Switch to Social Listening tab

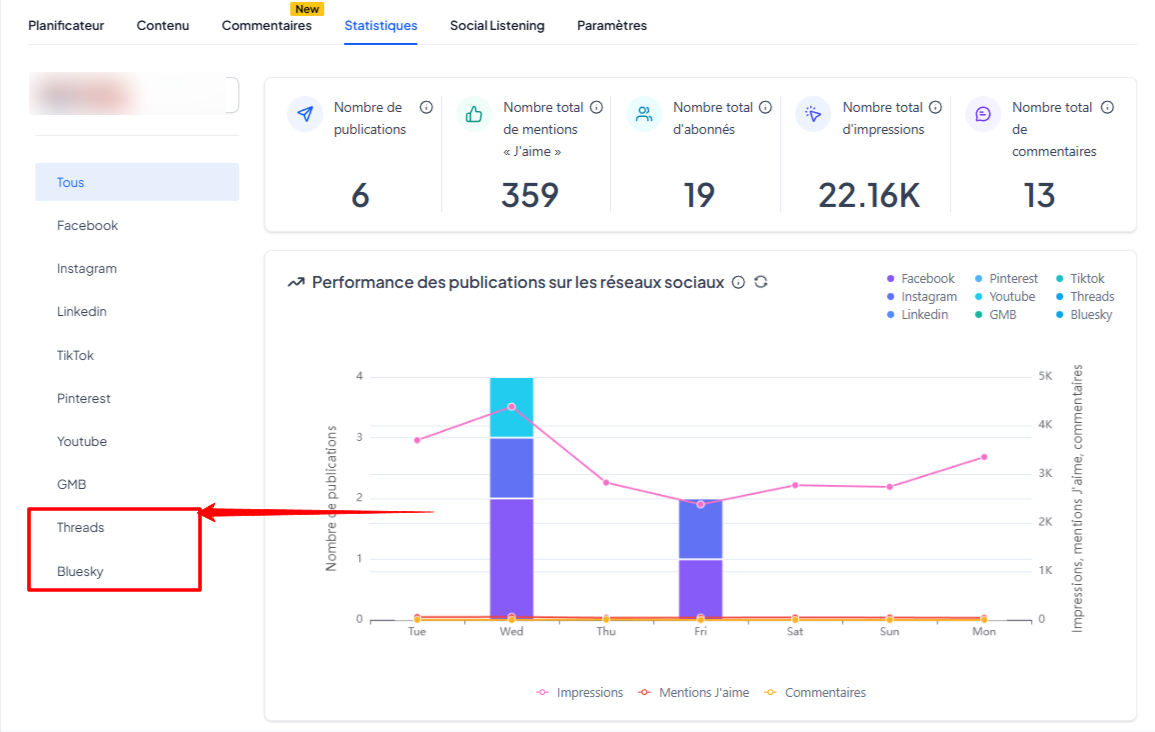click(x=497, y=25)
